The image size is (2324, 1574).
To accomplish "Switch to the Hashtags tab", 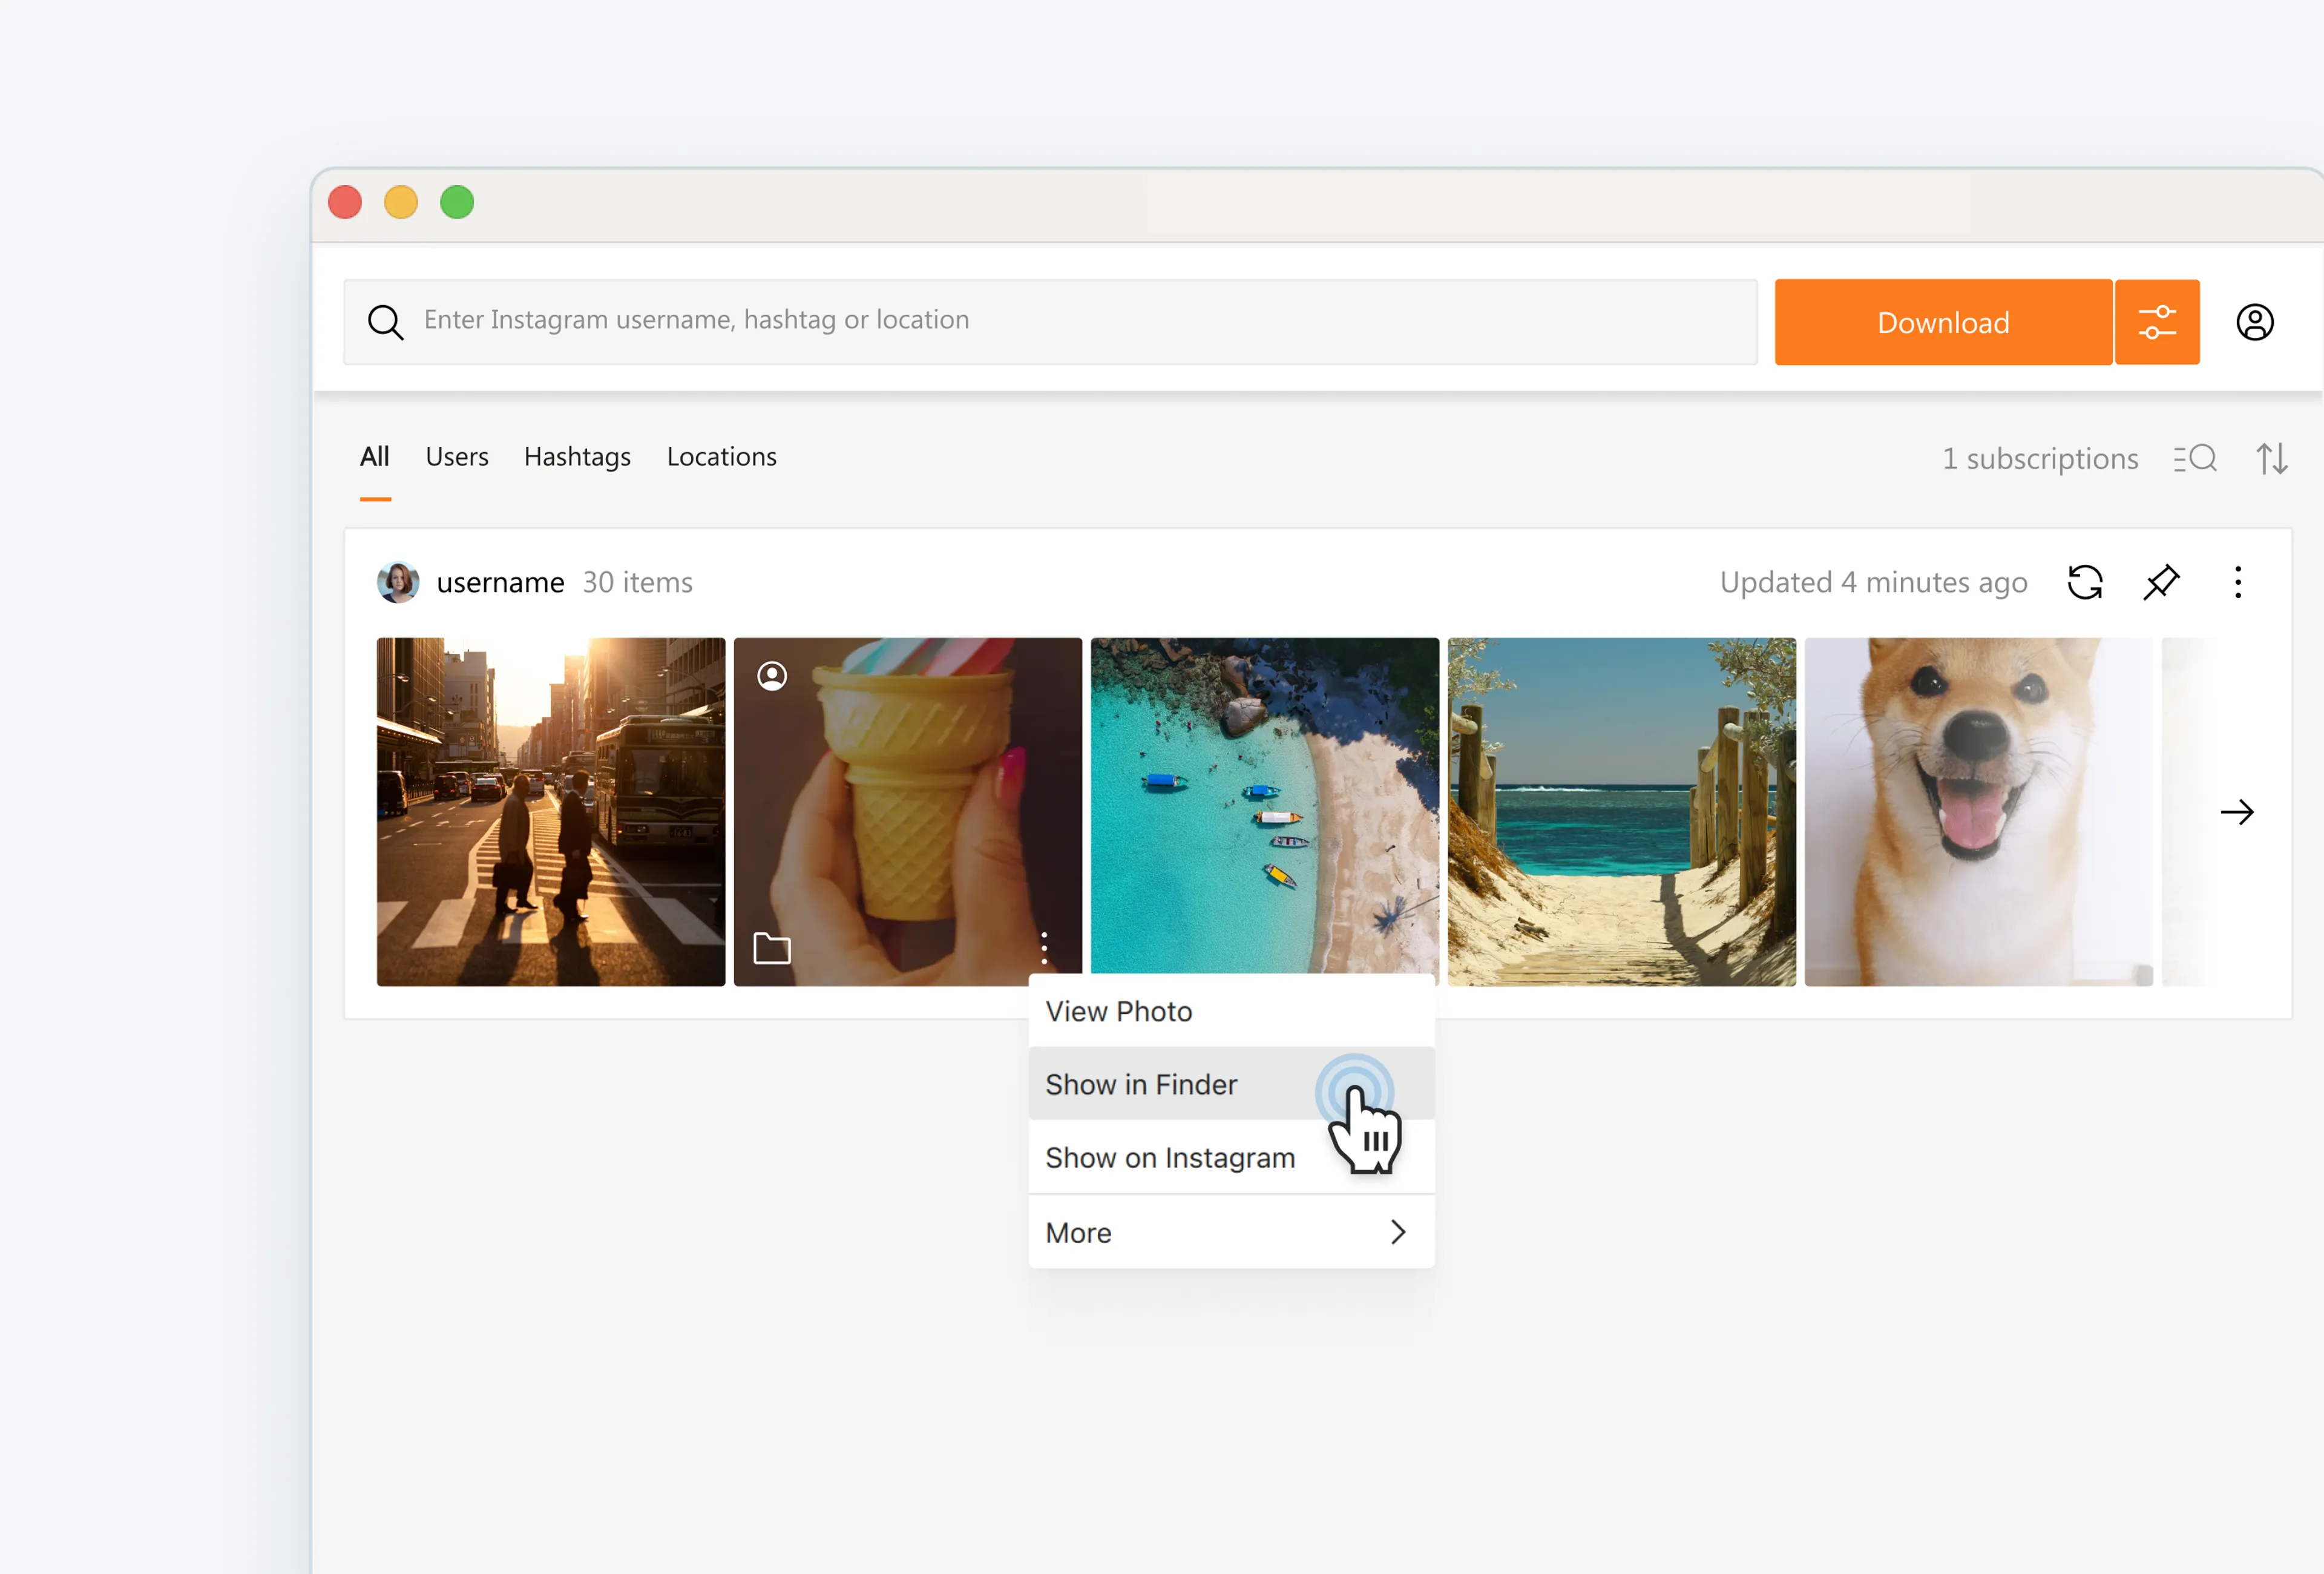I will tap(577, 457).
